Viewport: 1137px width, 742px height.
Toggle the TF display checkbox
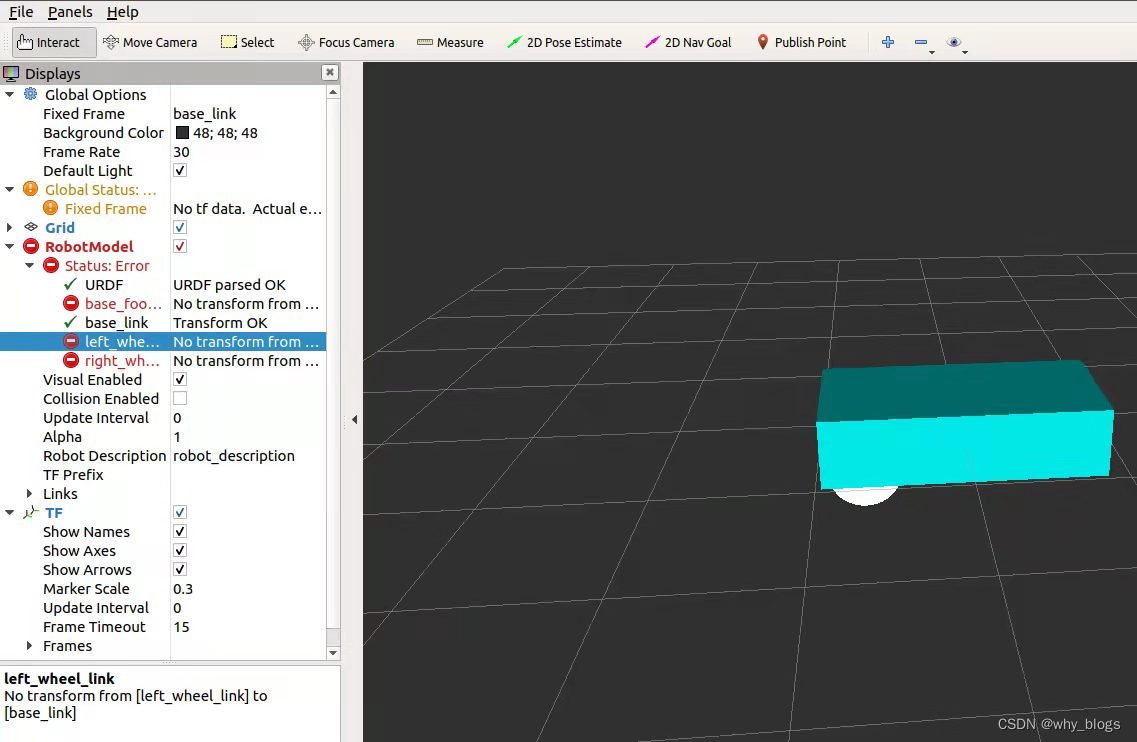point(180,512)
